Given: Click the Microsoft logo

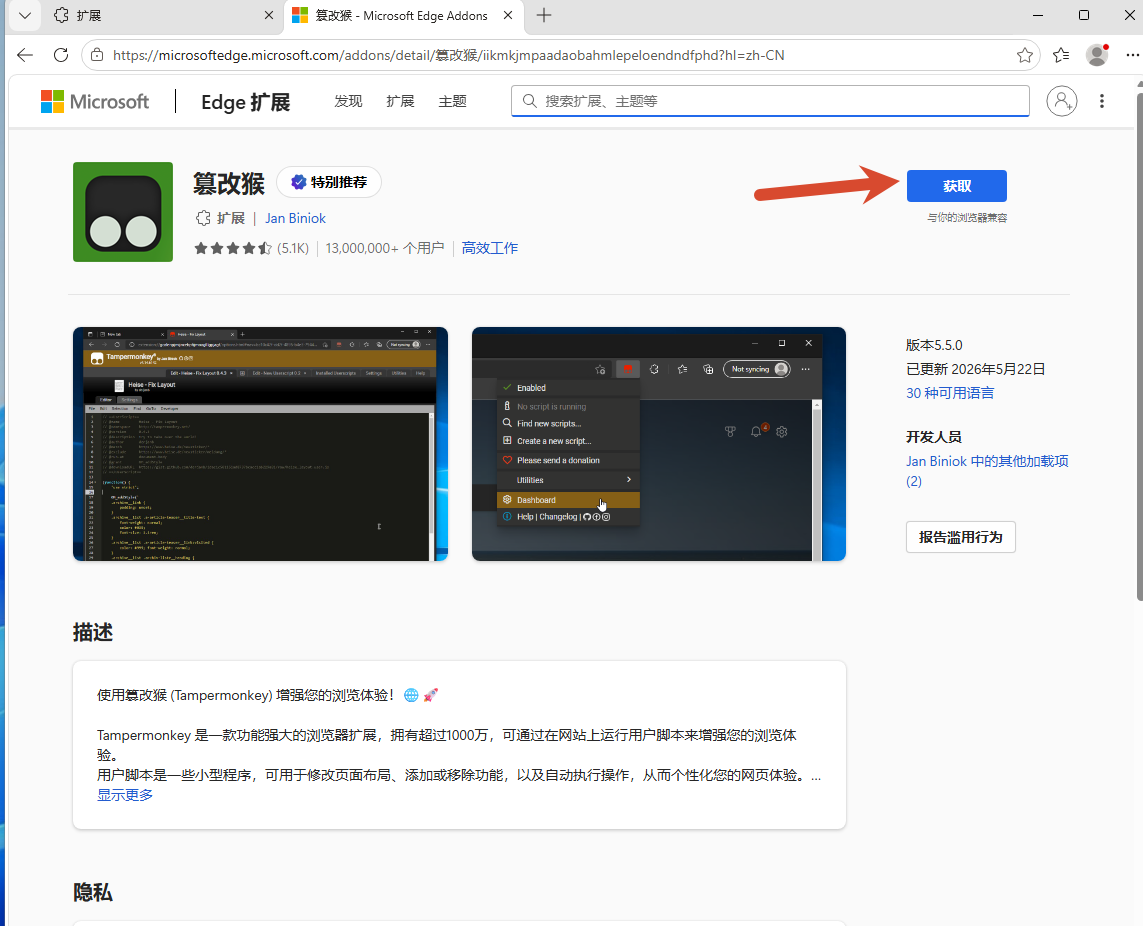Looking at the screenshot, I should pos(95,101).
